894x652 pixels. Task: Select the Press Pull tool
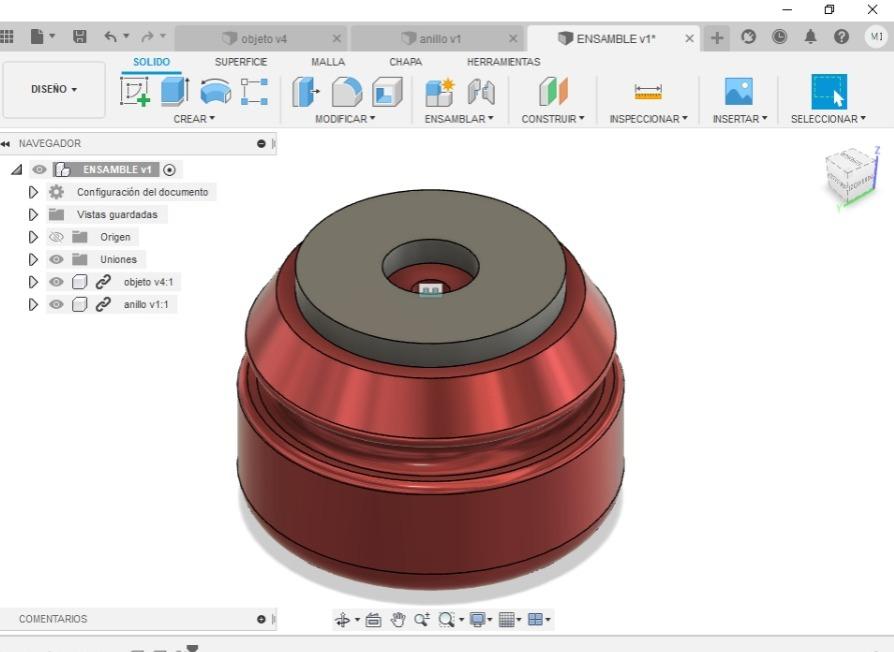306,92
